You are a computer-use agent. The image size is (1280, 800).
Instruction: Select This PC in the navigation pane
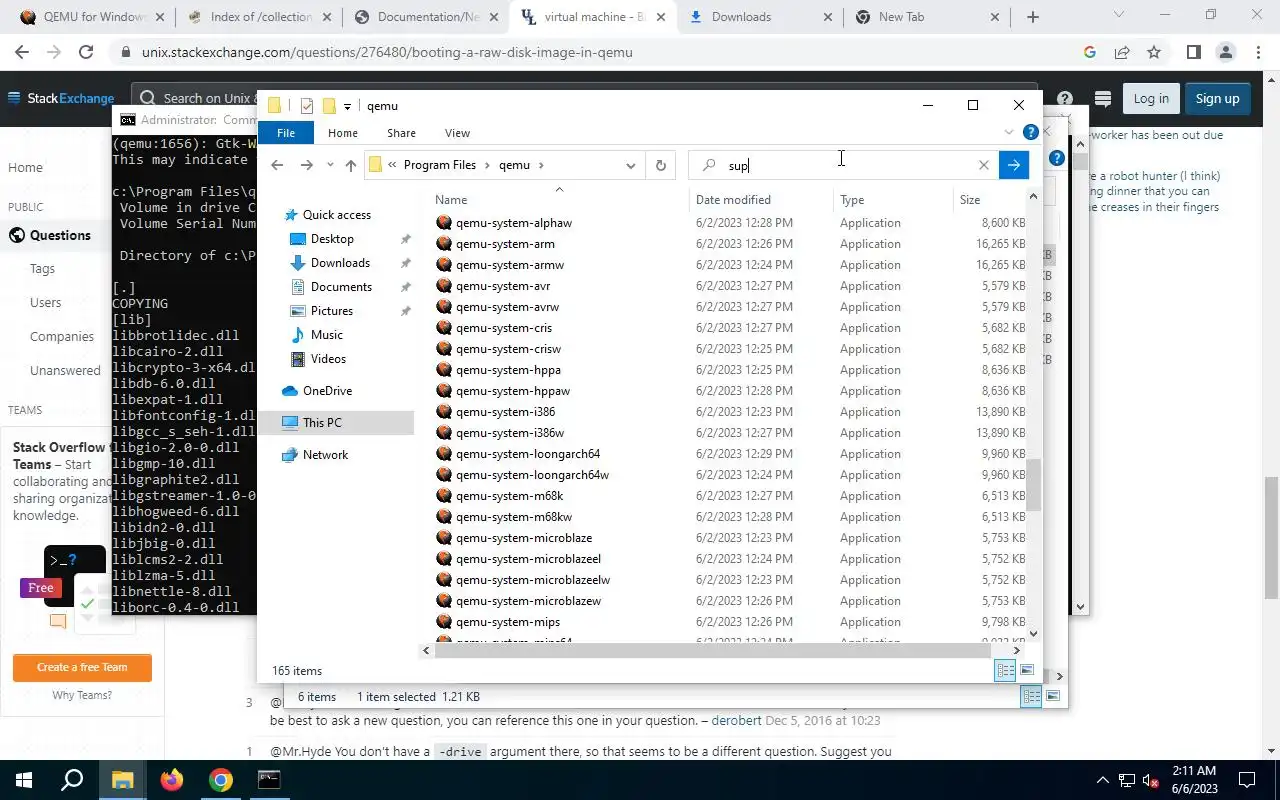322,423
